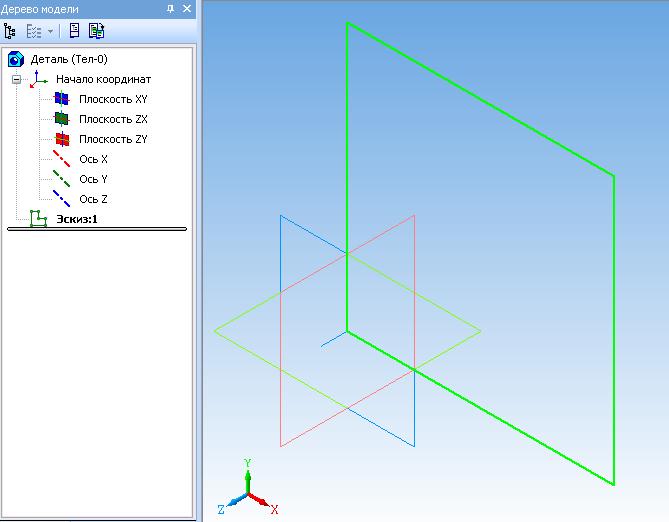Click the blue Ось Z axis icon

pyautogui.click(x=61, y=198)
